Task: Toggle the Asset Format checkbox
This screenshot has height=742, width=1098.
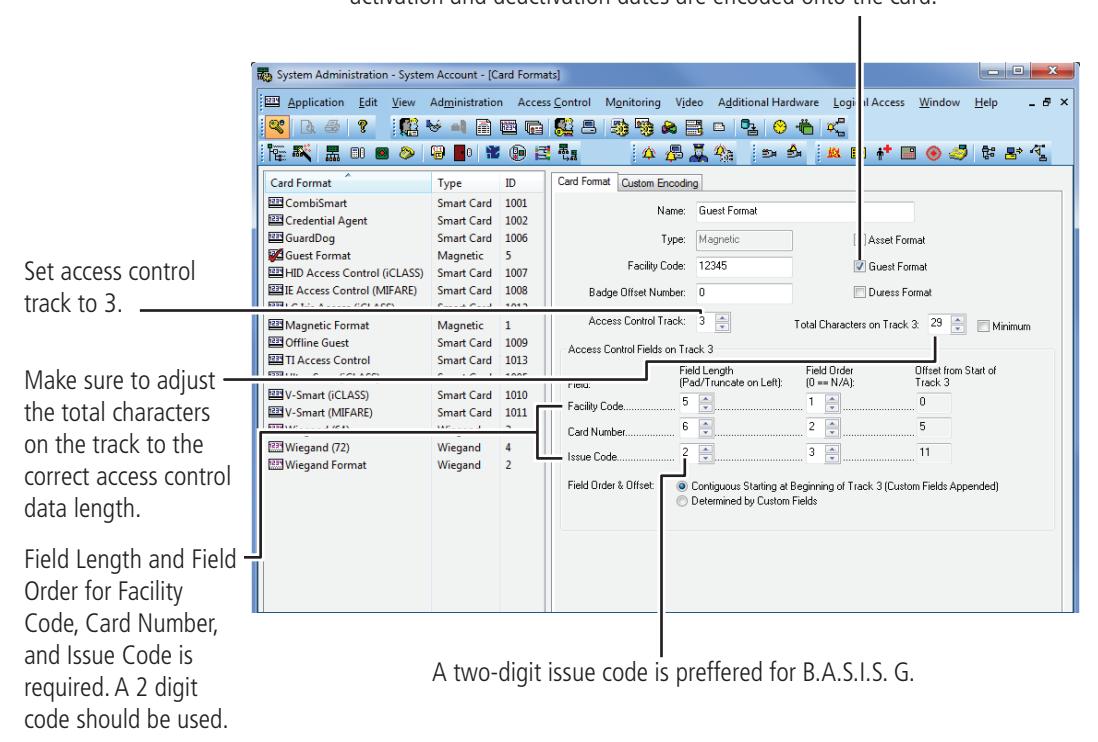Action: click(860, 239)
